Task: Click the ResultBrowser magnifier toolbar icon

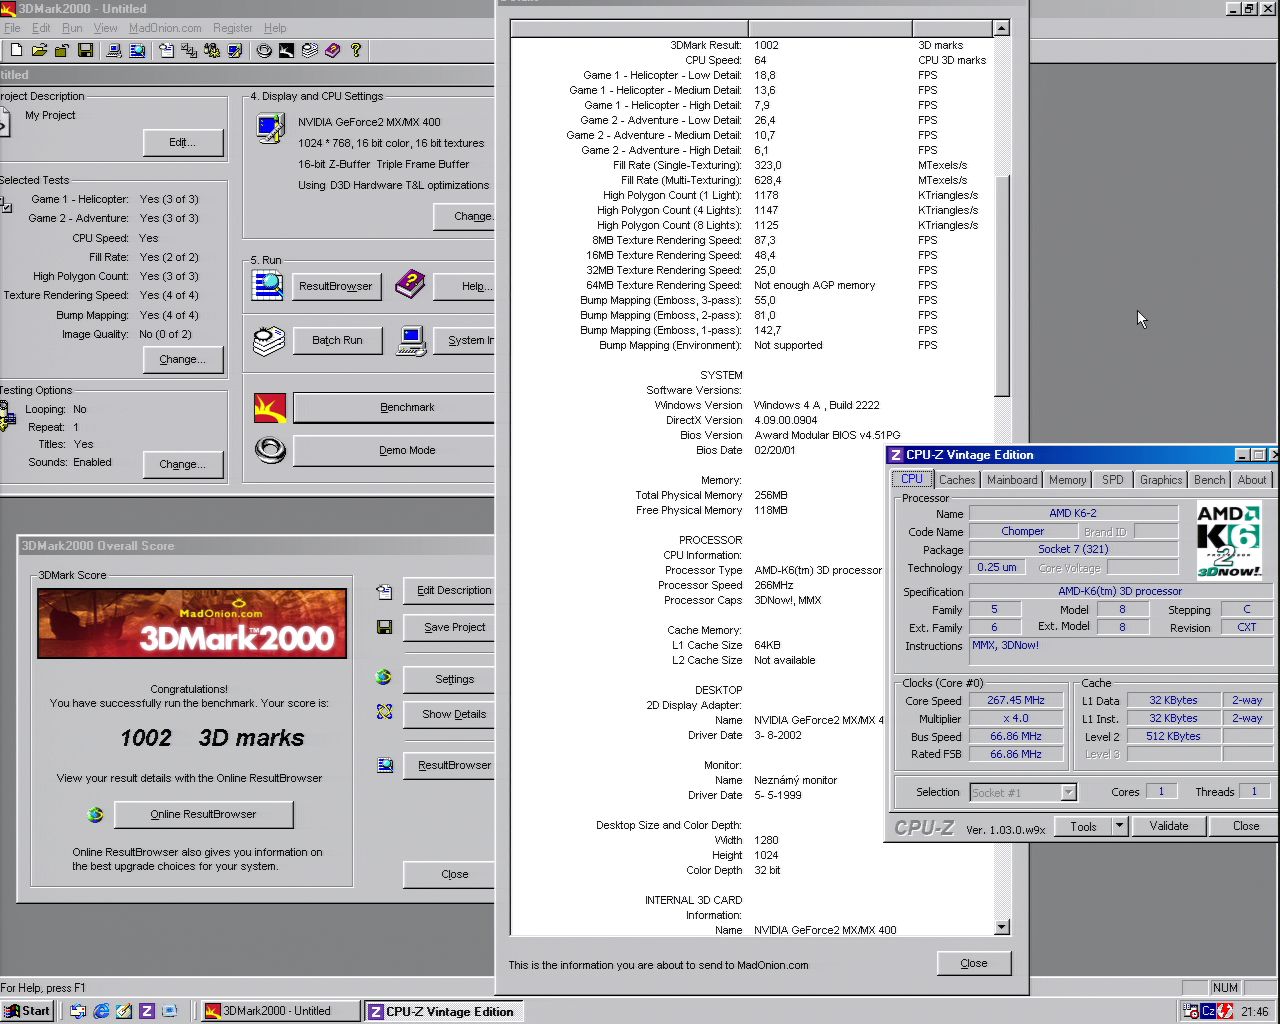Action: coord(137,50)
